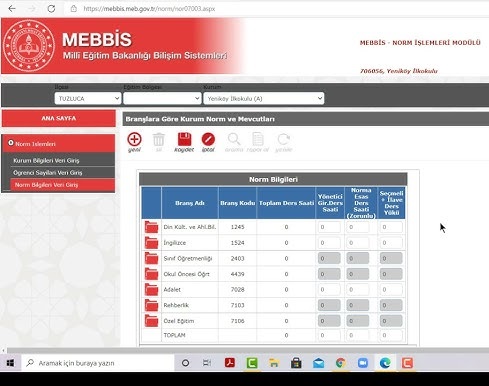The width and height of the screenshot is (489, 386).
Task: Open folder icon for Adalet row
Action: [151, 289]
